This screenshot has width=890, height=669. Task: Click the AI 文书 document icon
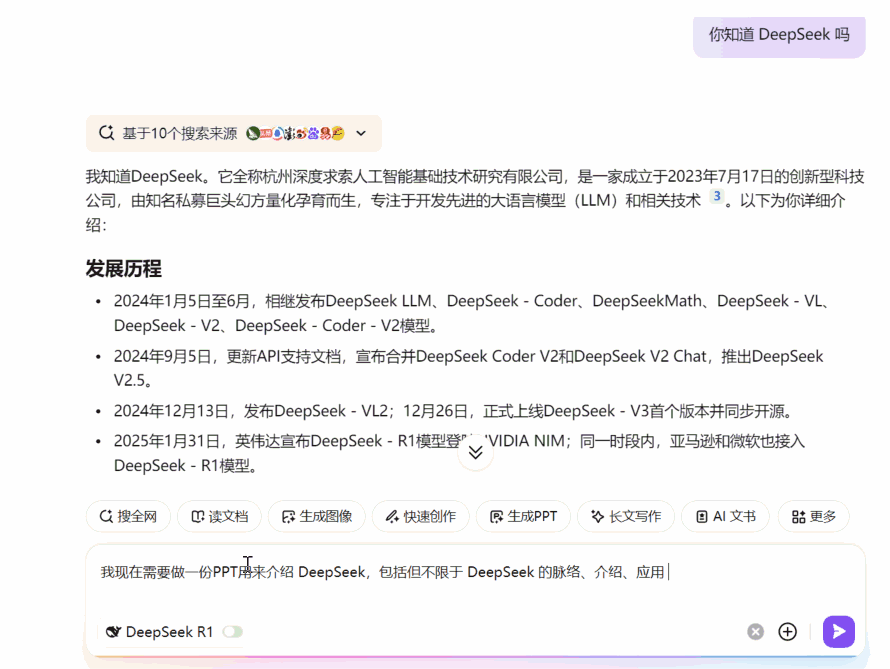tap(702, 516)
